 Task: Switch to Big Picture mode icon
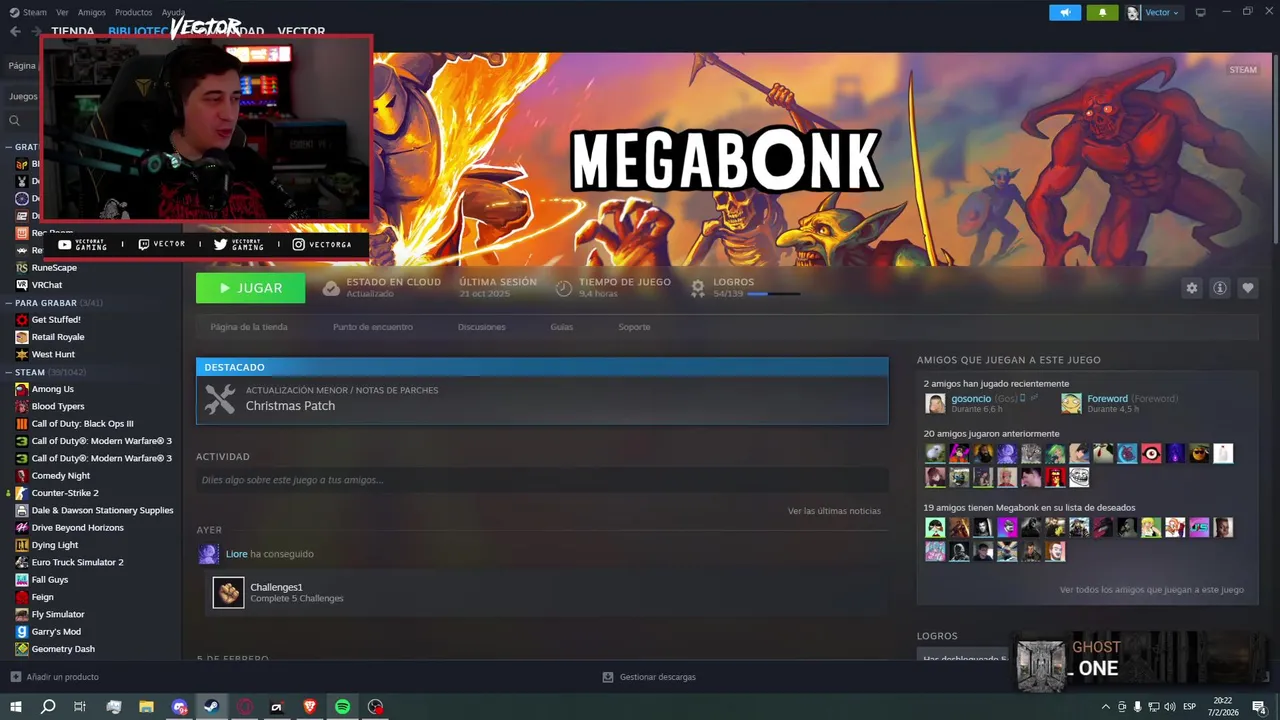point(1200,12)
